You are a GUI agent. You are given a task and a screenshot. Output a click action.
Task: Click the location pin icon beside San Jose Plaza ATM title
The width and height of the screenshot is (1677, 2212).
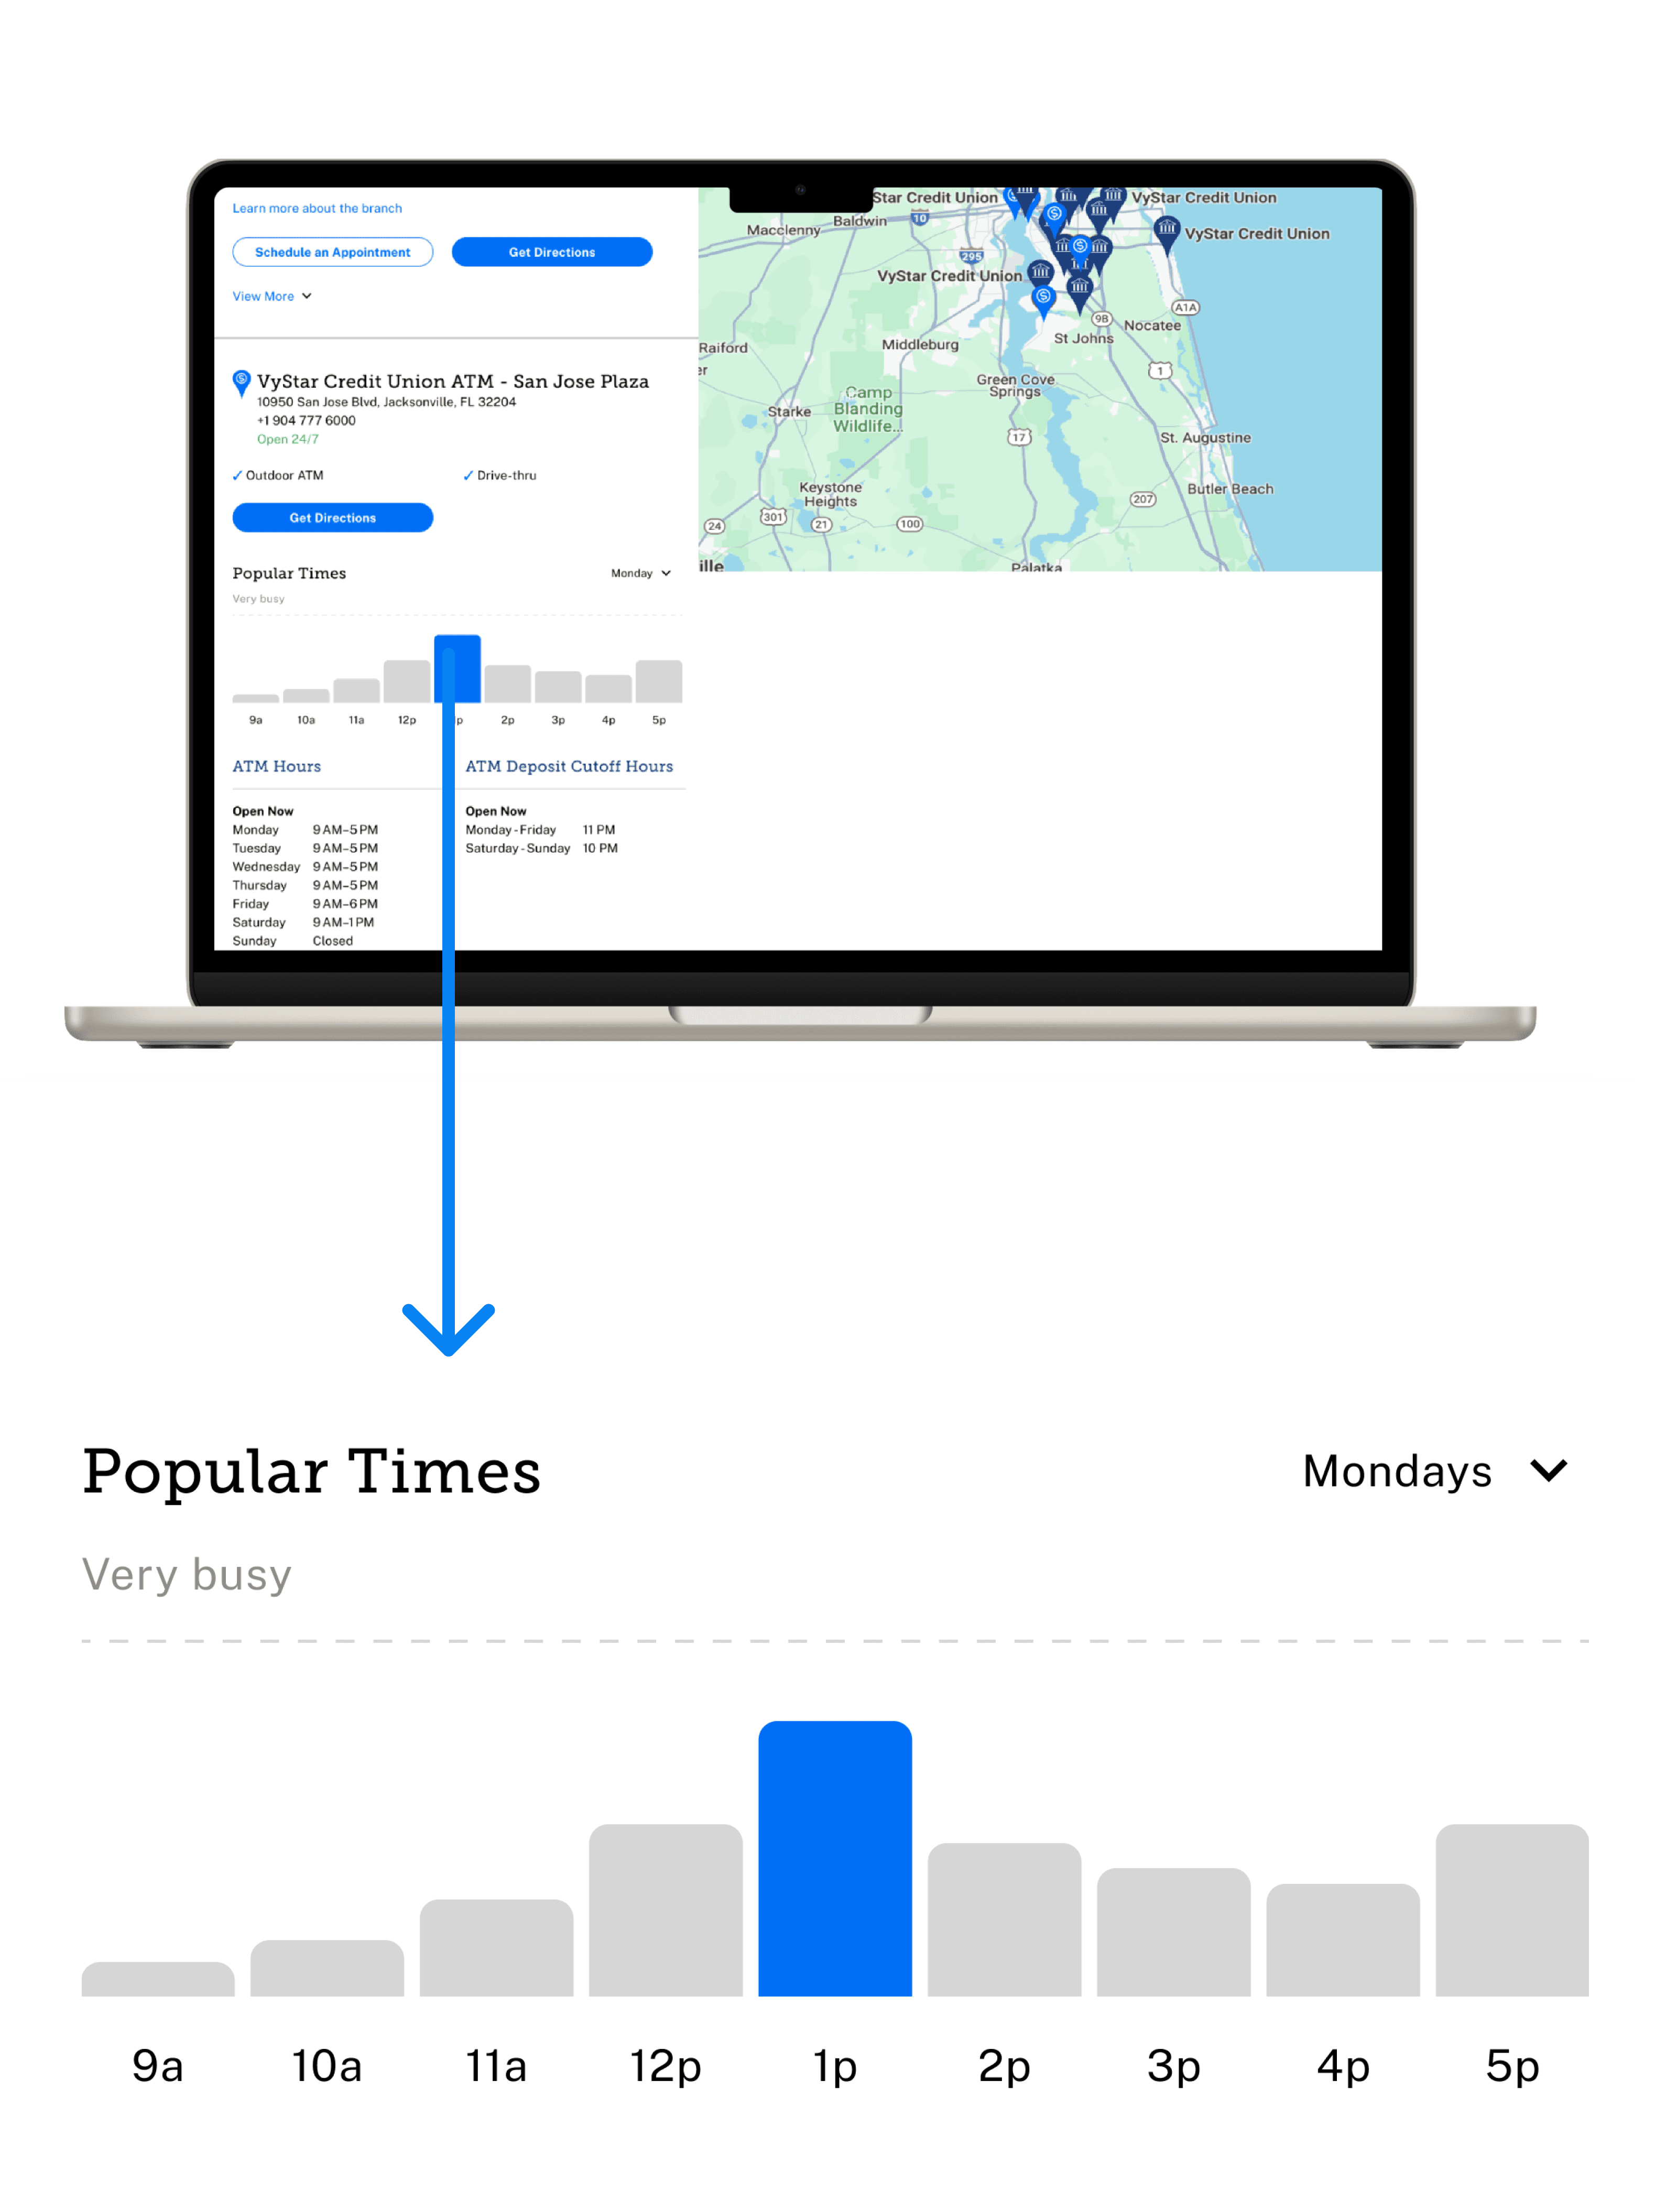pyautogui.click(x=241, y=383)
